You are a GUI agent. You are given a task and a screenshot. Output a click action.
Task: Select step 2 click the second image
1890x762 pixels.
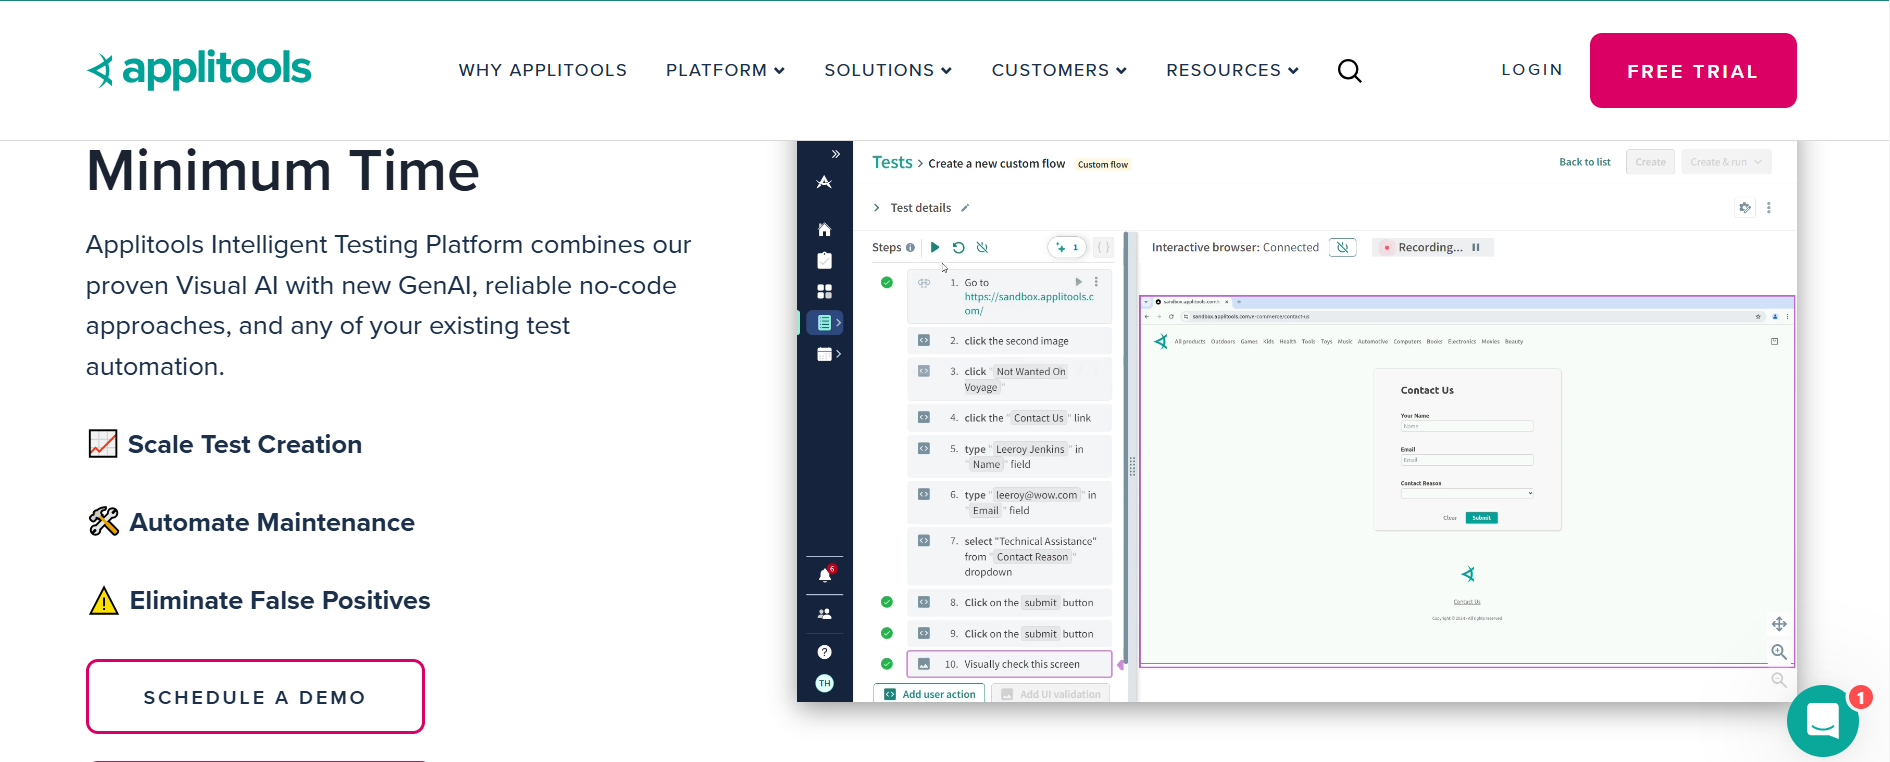[1009, 341]
